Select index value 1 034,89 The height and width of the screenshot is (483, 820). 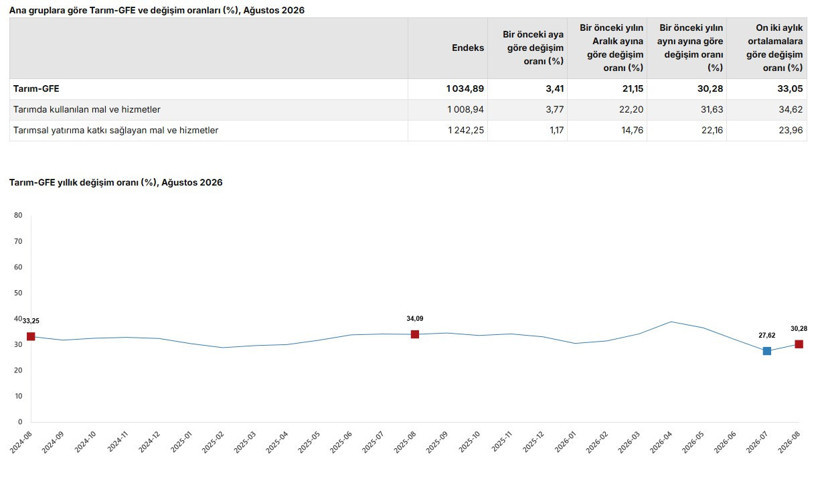pos(465,89)
